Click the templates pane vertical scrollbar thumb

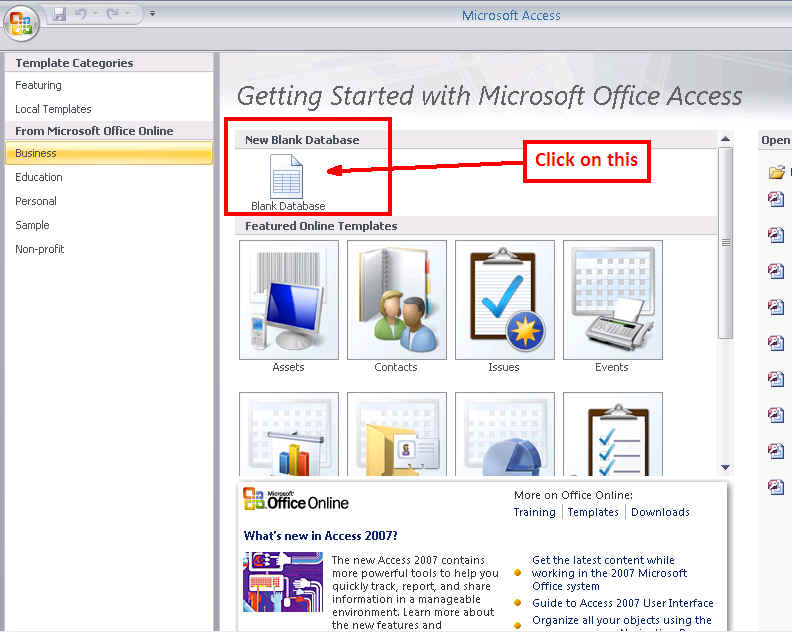(725, 242)
